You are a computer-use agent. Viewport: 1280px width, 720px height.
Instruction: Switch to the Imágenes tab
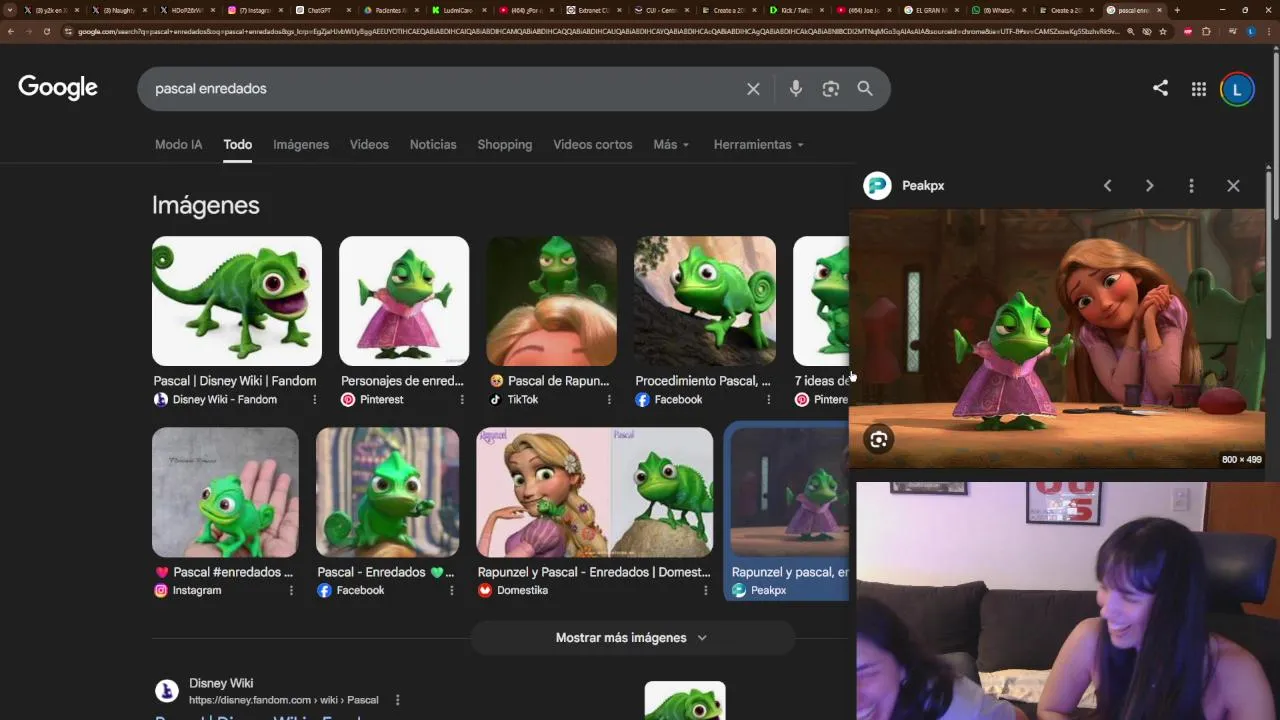pos(301,145)
